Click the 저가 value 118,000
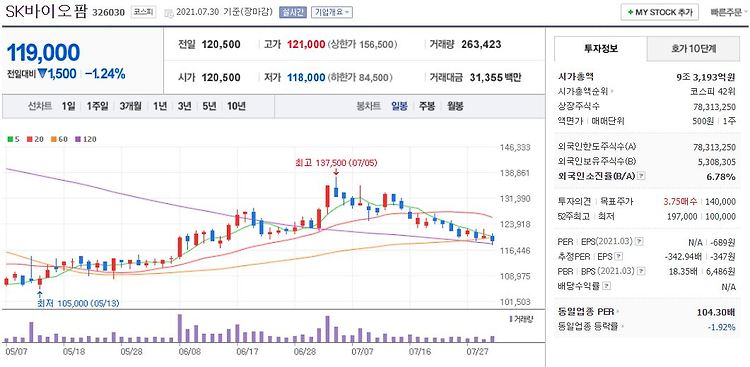 306,78
